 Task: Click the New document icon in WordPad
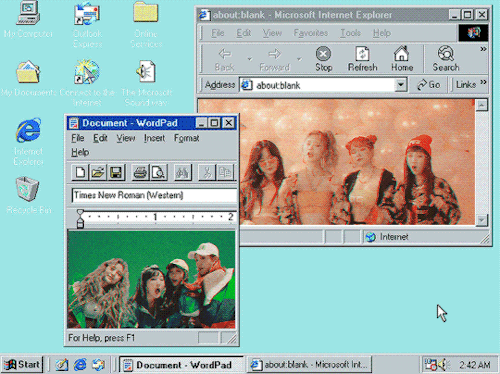click(x=80, y=172)
